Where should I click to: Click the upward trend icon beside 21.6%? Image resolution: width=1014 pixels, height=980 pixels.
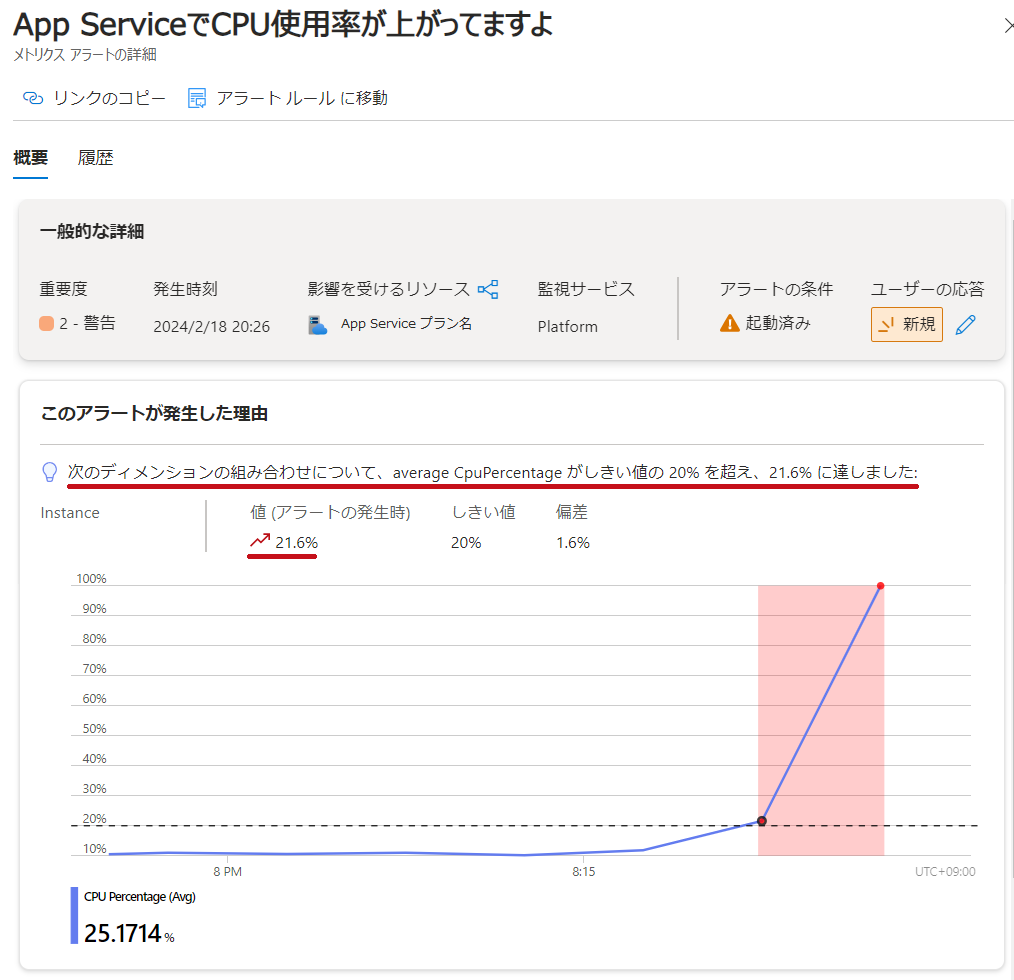(x=260, y=541)
